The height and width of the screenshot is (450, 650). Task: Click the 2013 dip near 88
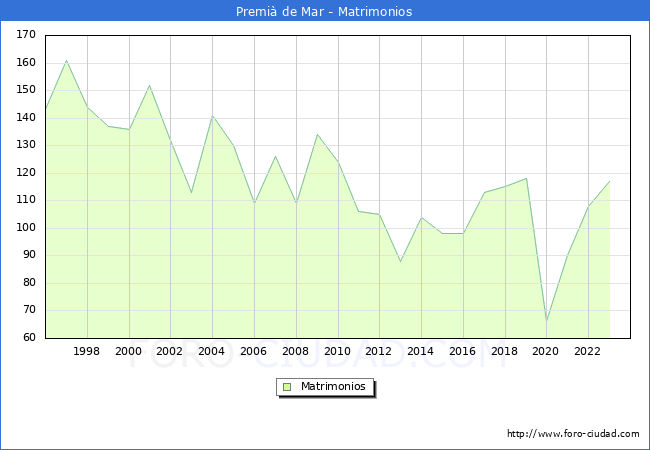(x=400, y=261)
